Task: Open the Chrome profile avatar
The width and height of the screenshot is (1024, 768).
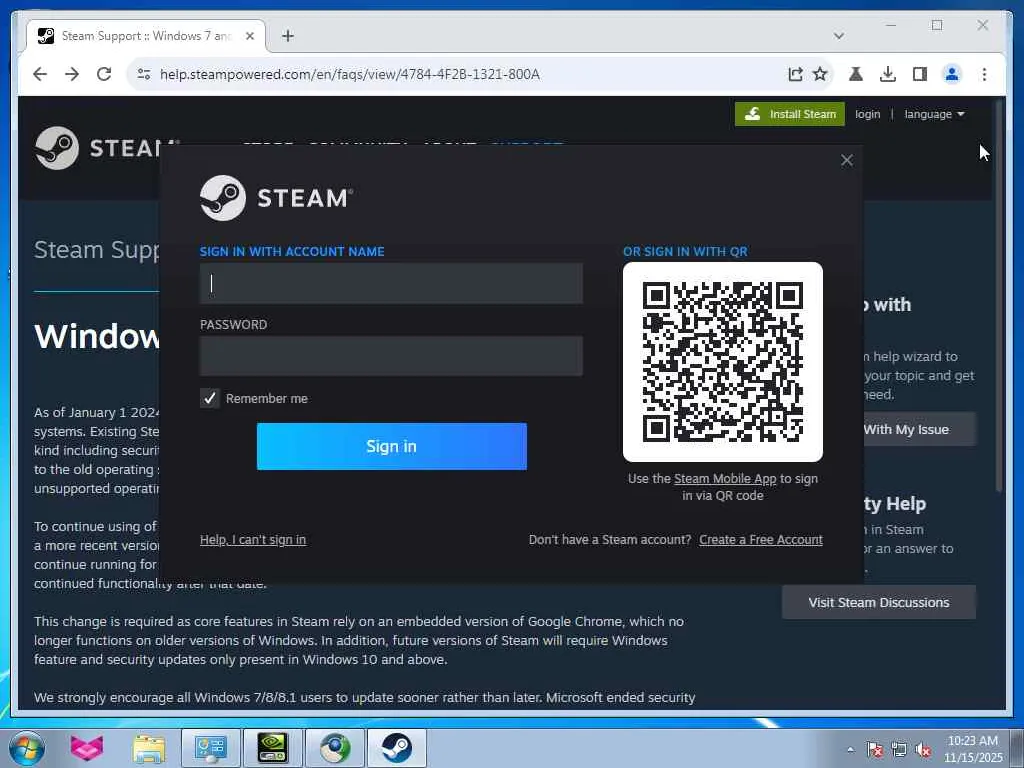Action: pyautogui.click(x=952, y=74)
